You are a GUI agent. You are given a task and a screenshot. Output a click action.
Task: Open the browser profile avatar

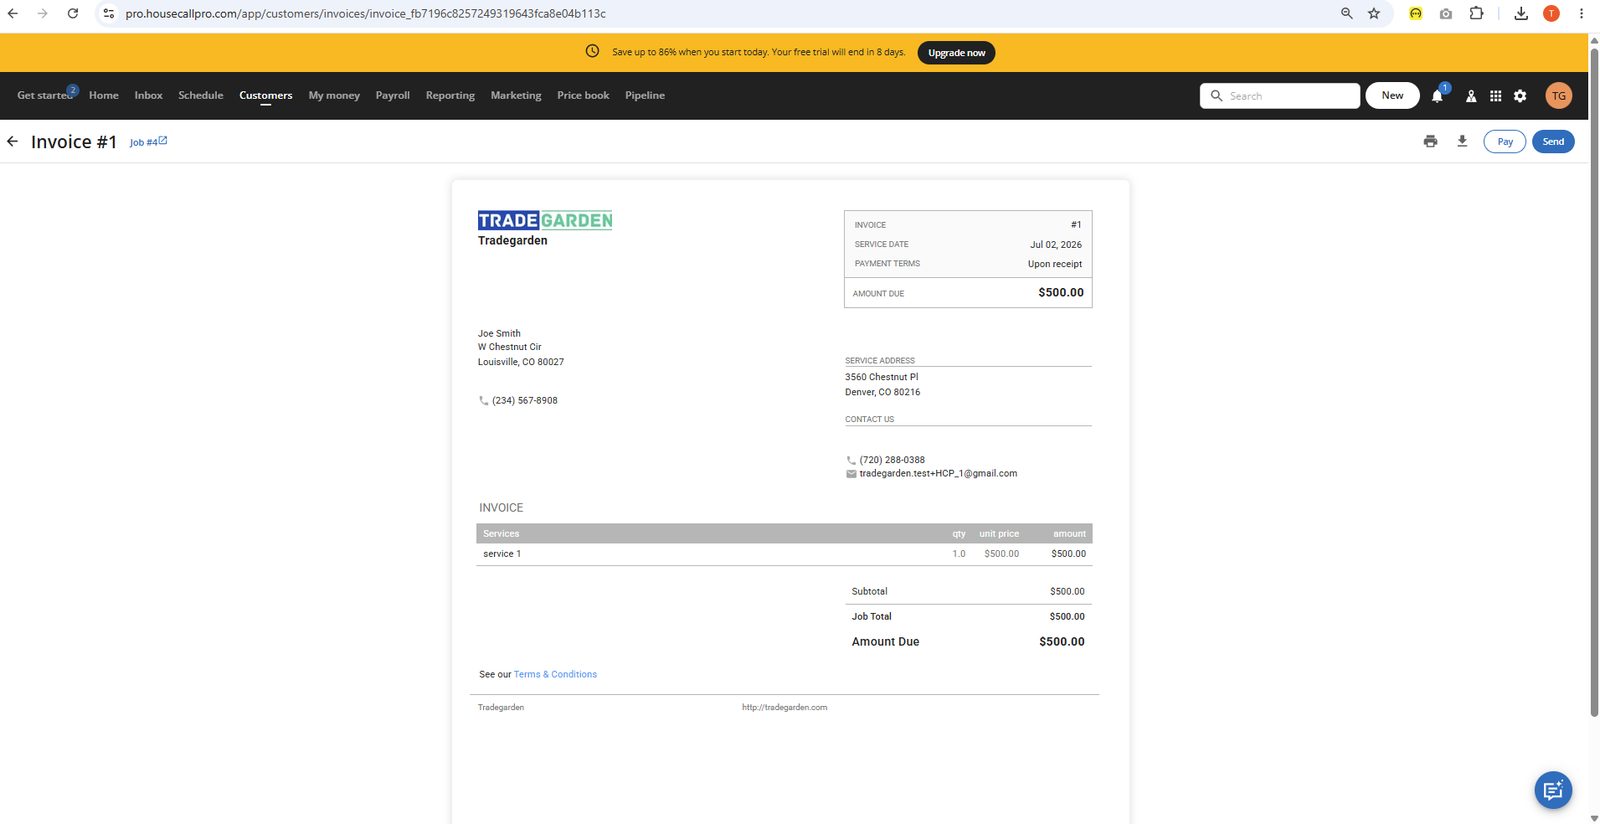click(x=1551, y=13)
